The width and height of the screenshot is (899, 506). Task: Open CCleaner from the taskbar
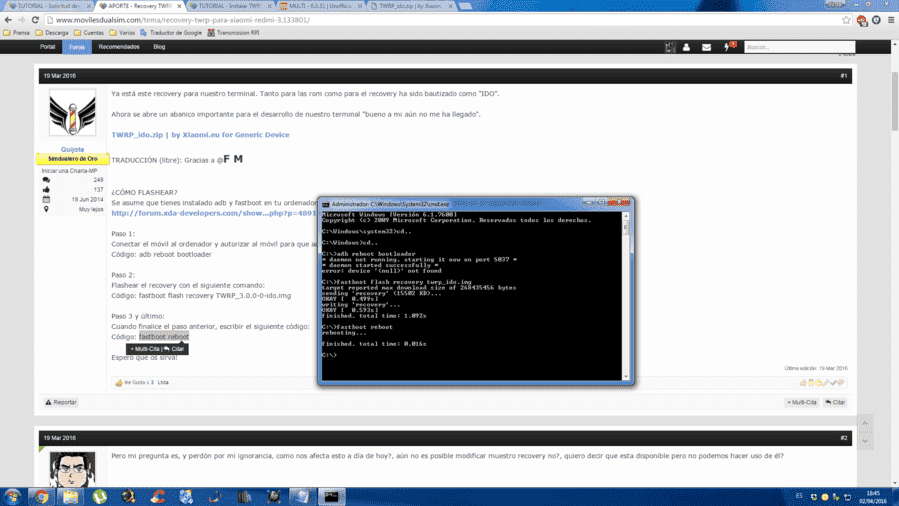click(158, 496)
